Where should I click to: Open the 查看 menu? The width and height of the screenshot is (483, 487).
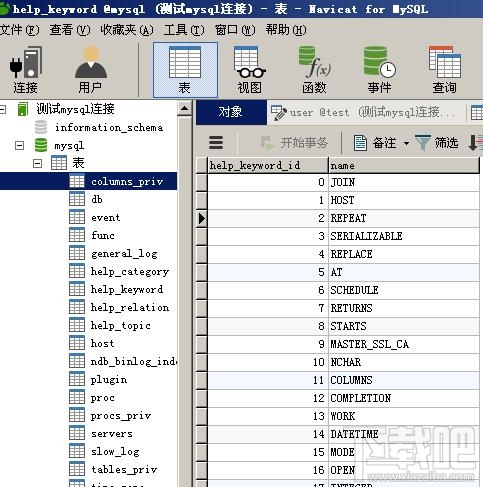[70, 30]
